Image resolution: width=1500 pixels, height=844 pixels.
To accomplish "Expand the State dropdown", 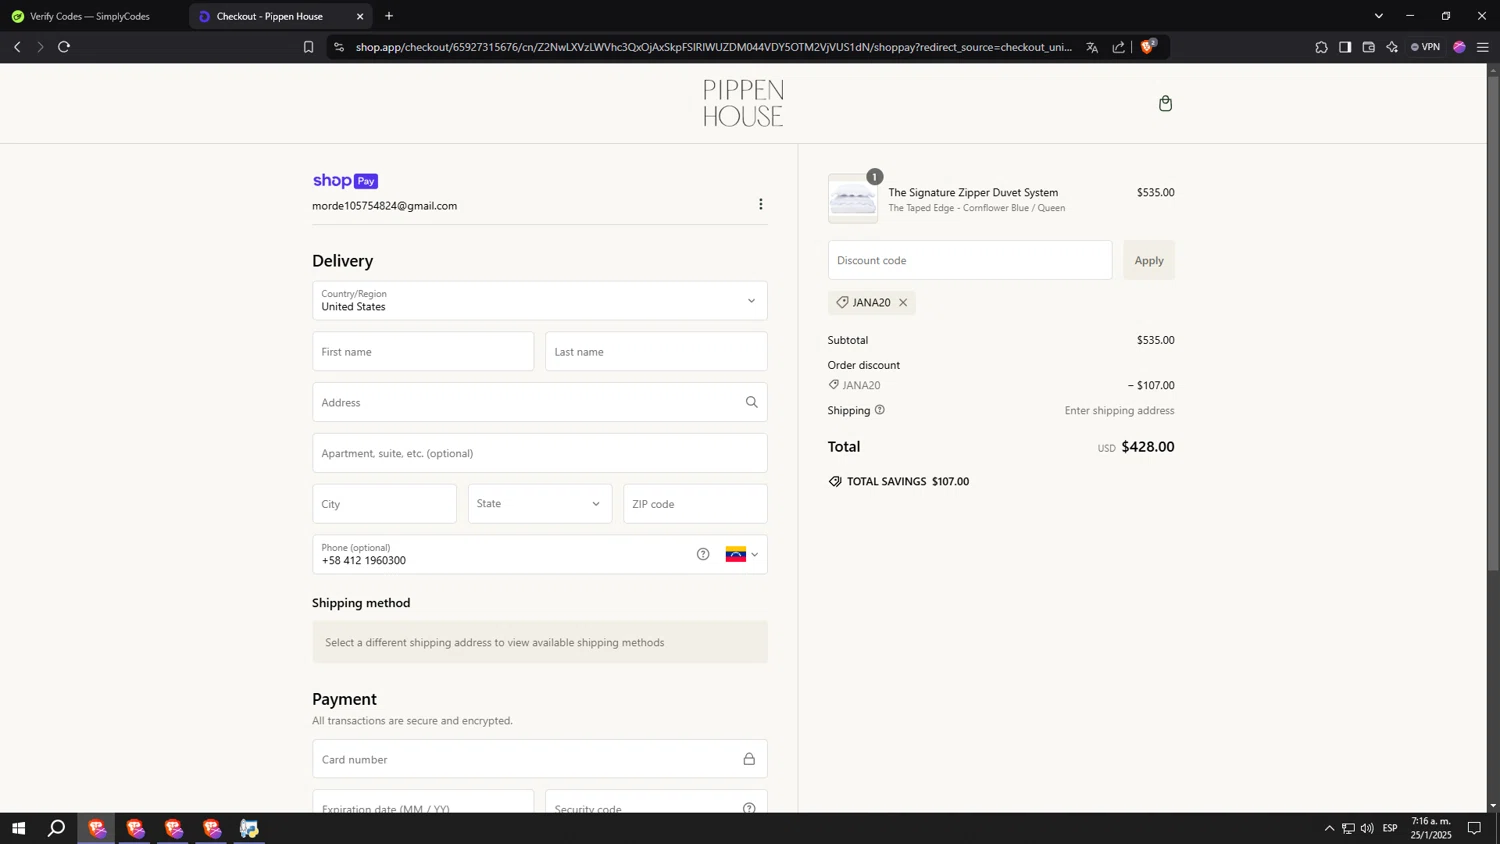I will pos(540,503).
